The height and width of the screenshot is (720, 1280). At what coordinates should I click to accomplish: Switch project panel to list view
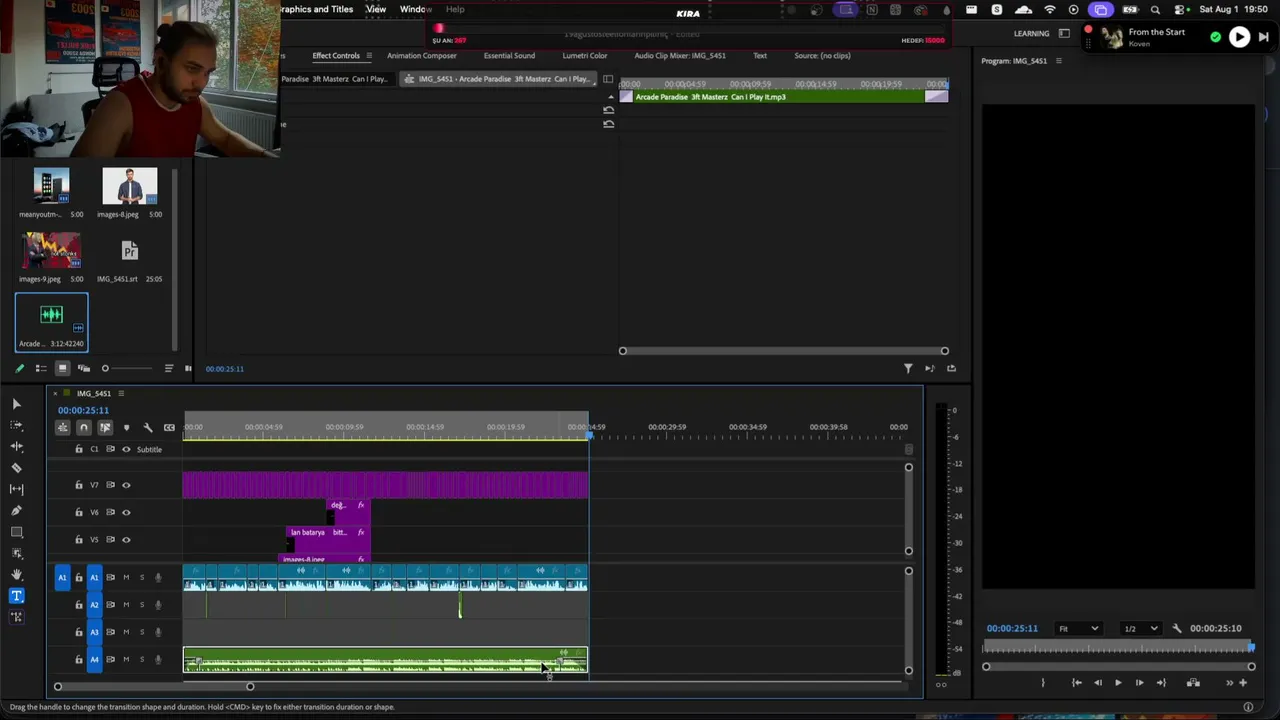tap(41, 369)
